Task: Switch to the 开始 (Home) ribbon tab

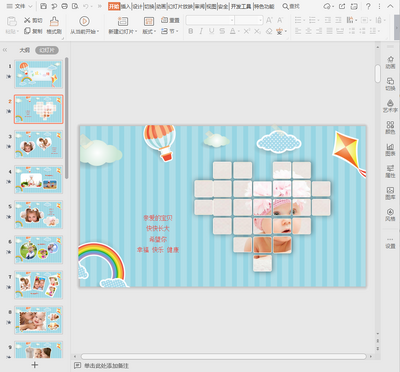Action: click(x=114, y=6)
